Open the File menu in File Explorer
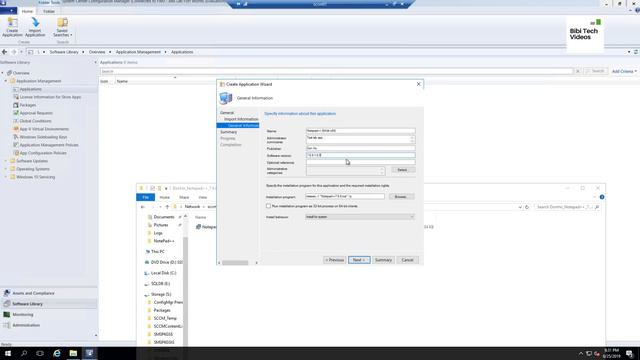The width and height of the screenshot is (640, 360). [145, 197]
